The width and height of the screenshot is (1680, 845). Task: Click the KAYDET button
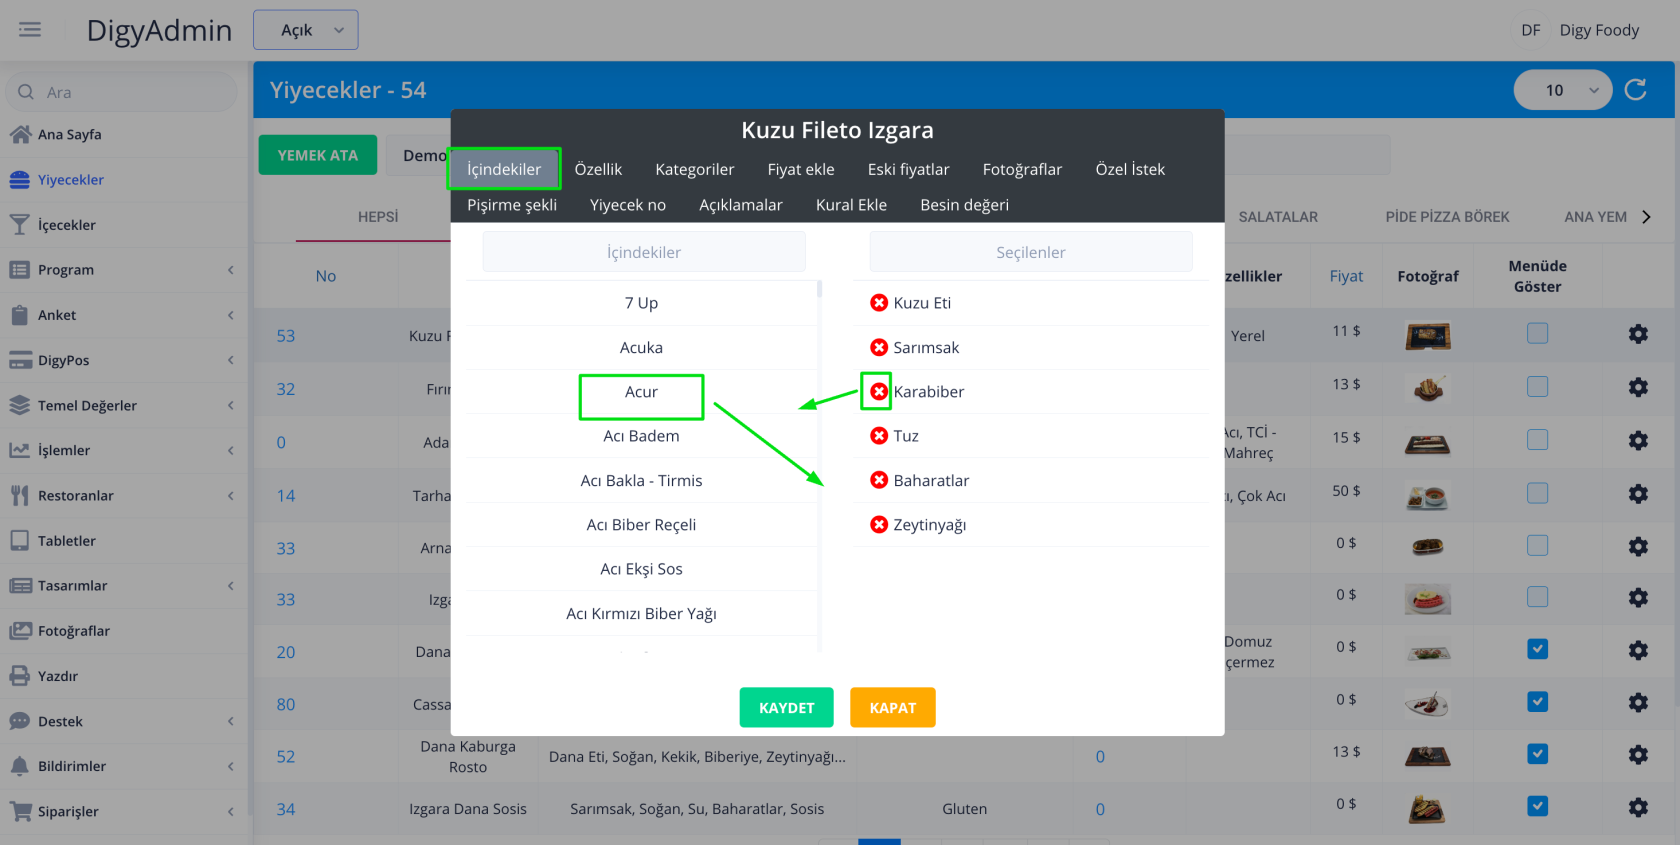(x=786, y=707)
